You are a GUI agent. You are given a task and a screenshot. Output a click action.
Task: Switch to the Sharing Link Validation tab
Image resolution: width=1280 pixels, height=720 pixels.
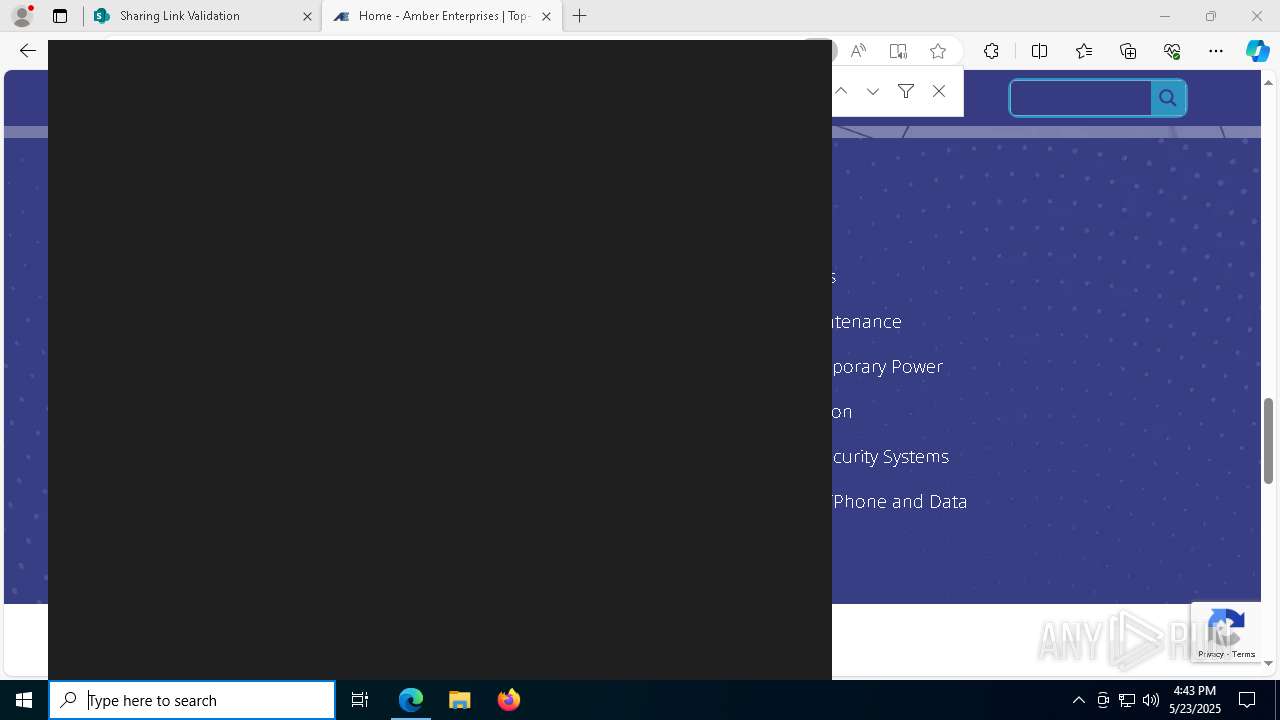pos(203,16)
